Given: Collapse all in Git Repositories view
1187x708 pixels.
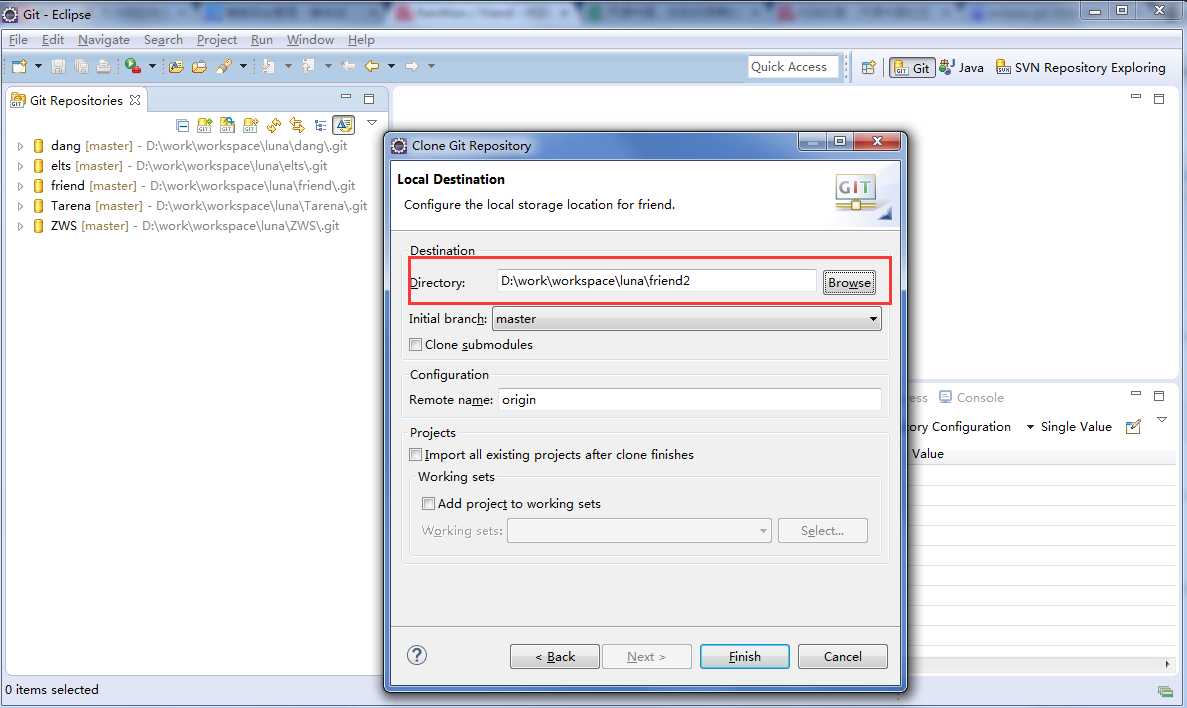Looking at the screenshot, I should click(182, 125).
